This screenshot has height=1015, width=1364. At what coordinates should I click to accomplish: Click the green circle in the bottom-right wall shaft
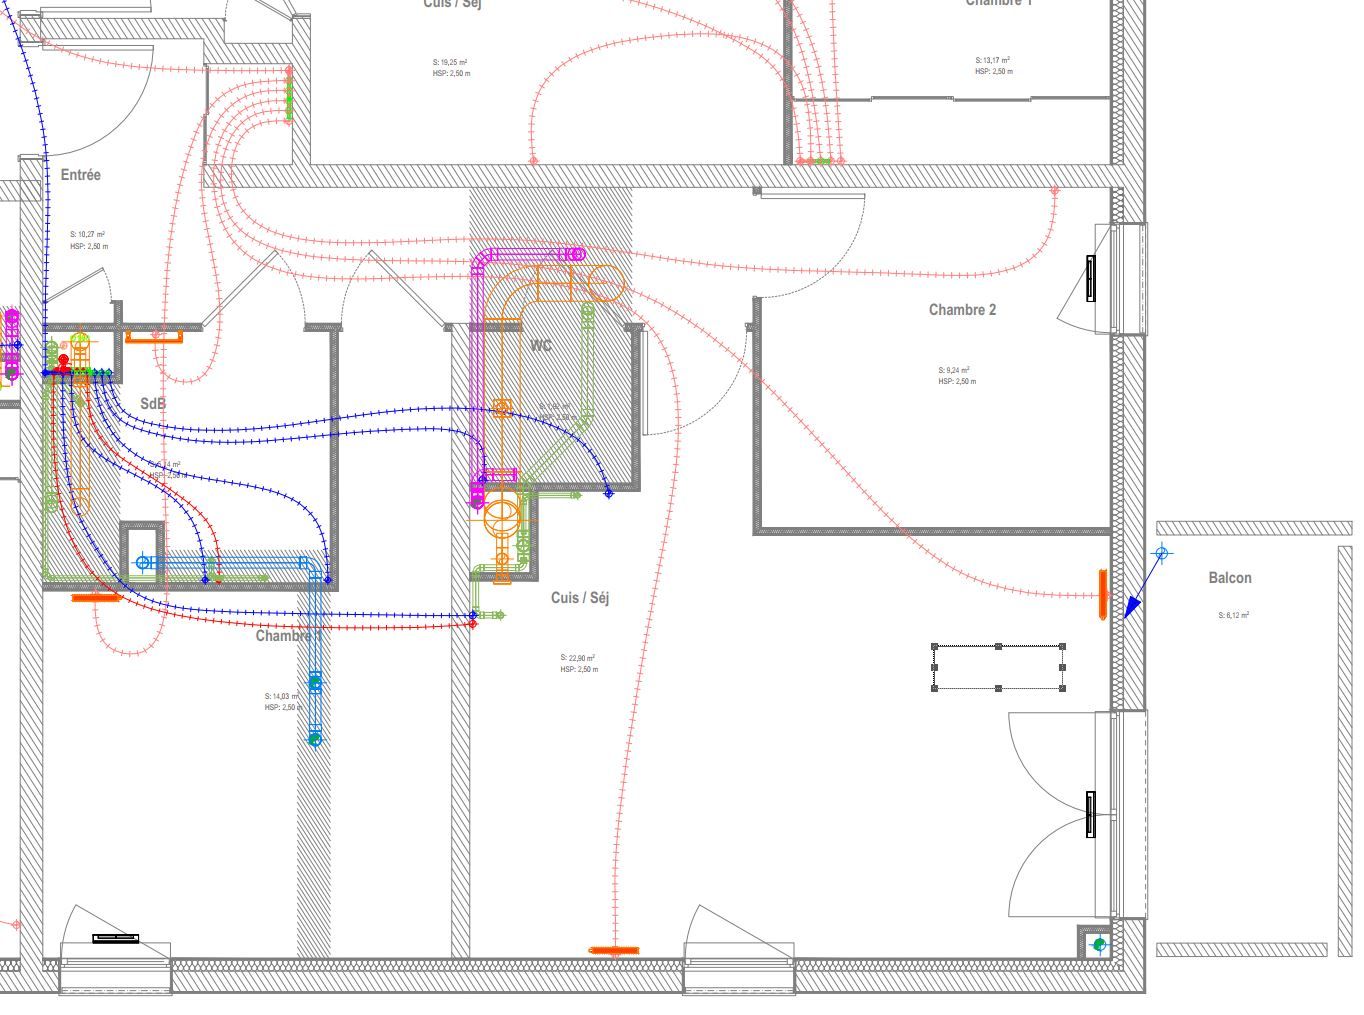1099,944
